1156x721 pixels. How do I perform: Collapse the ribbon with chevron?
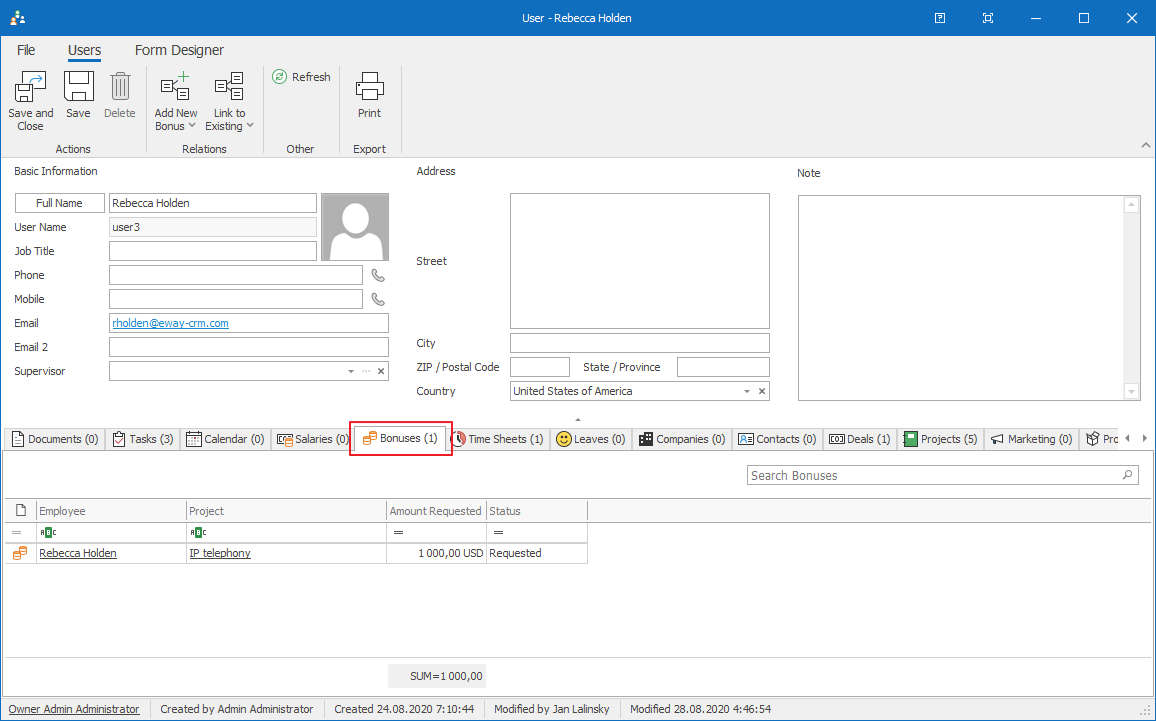click(x=1146, y=145)
